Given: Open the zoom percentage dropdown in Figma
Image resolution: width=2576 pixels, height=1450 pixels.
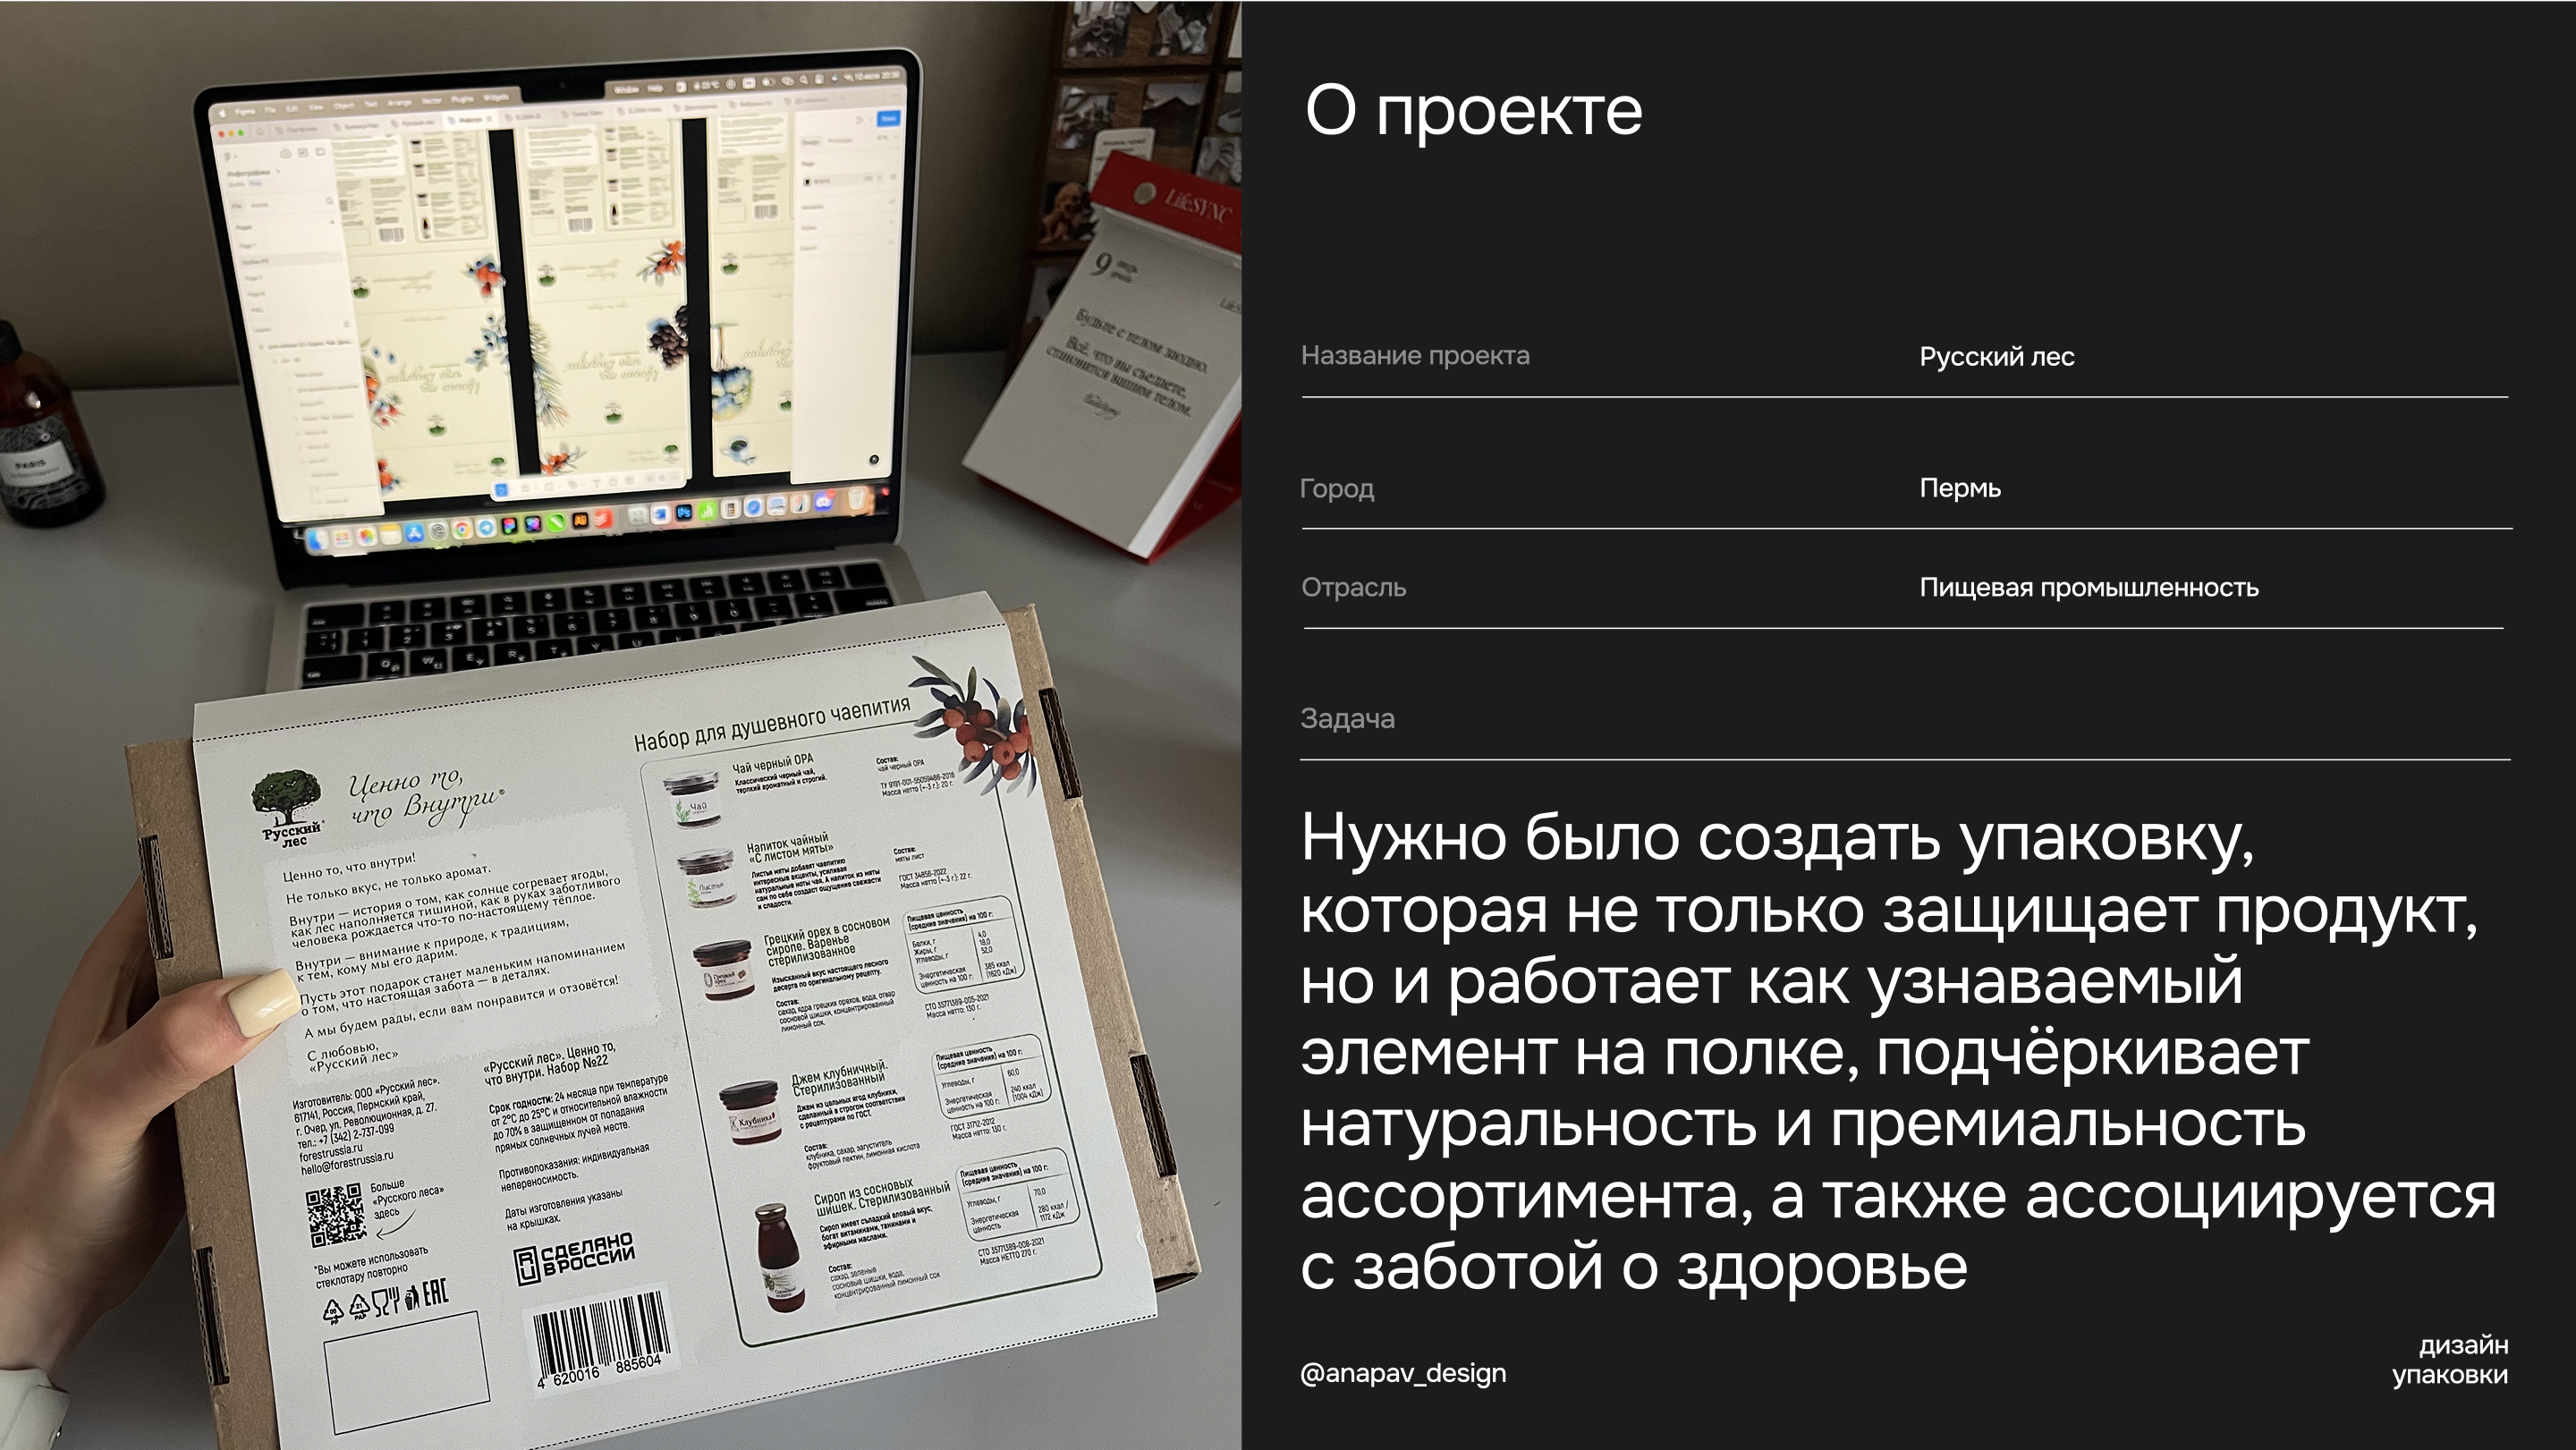Looking at the screenshot, I should [884, 139].
